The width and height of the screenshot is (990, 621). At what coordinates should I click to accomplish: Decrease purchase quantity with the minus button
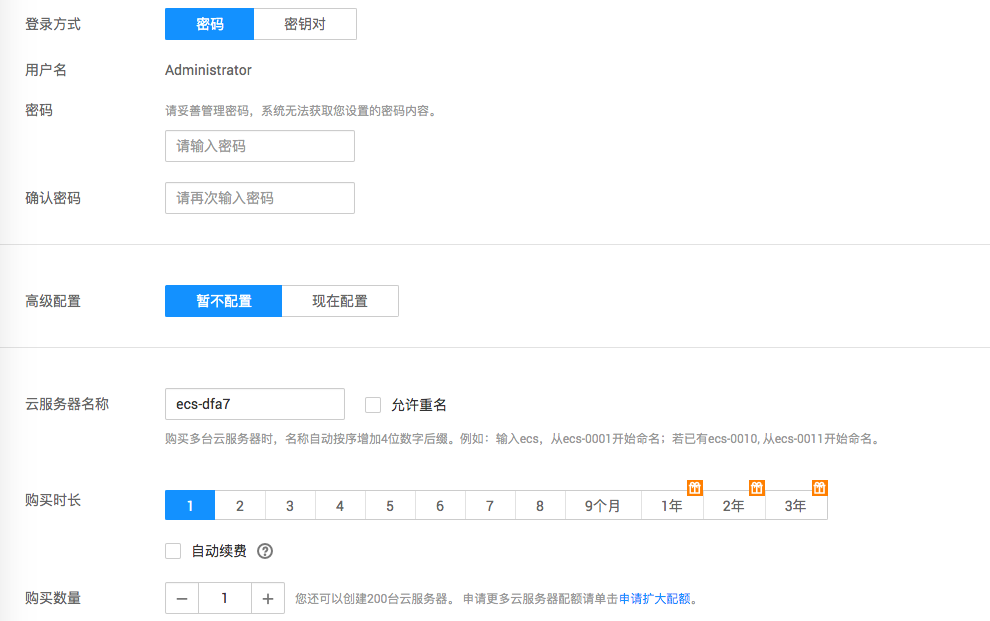click(181, 597)
